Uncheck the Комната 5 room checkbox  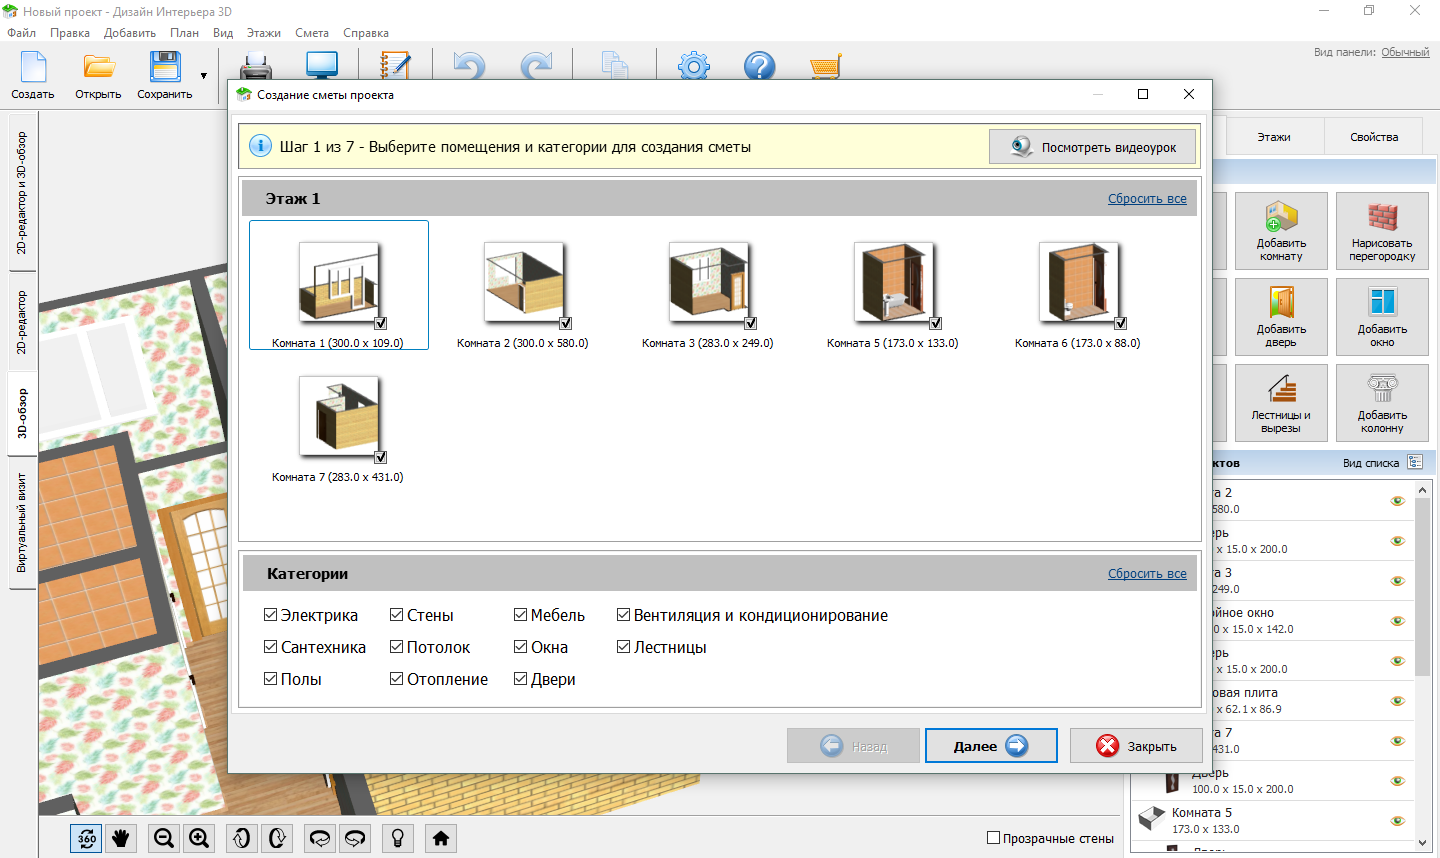coord(936,323)
